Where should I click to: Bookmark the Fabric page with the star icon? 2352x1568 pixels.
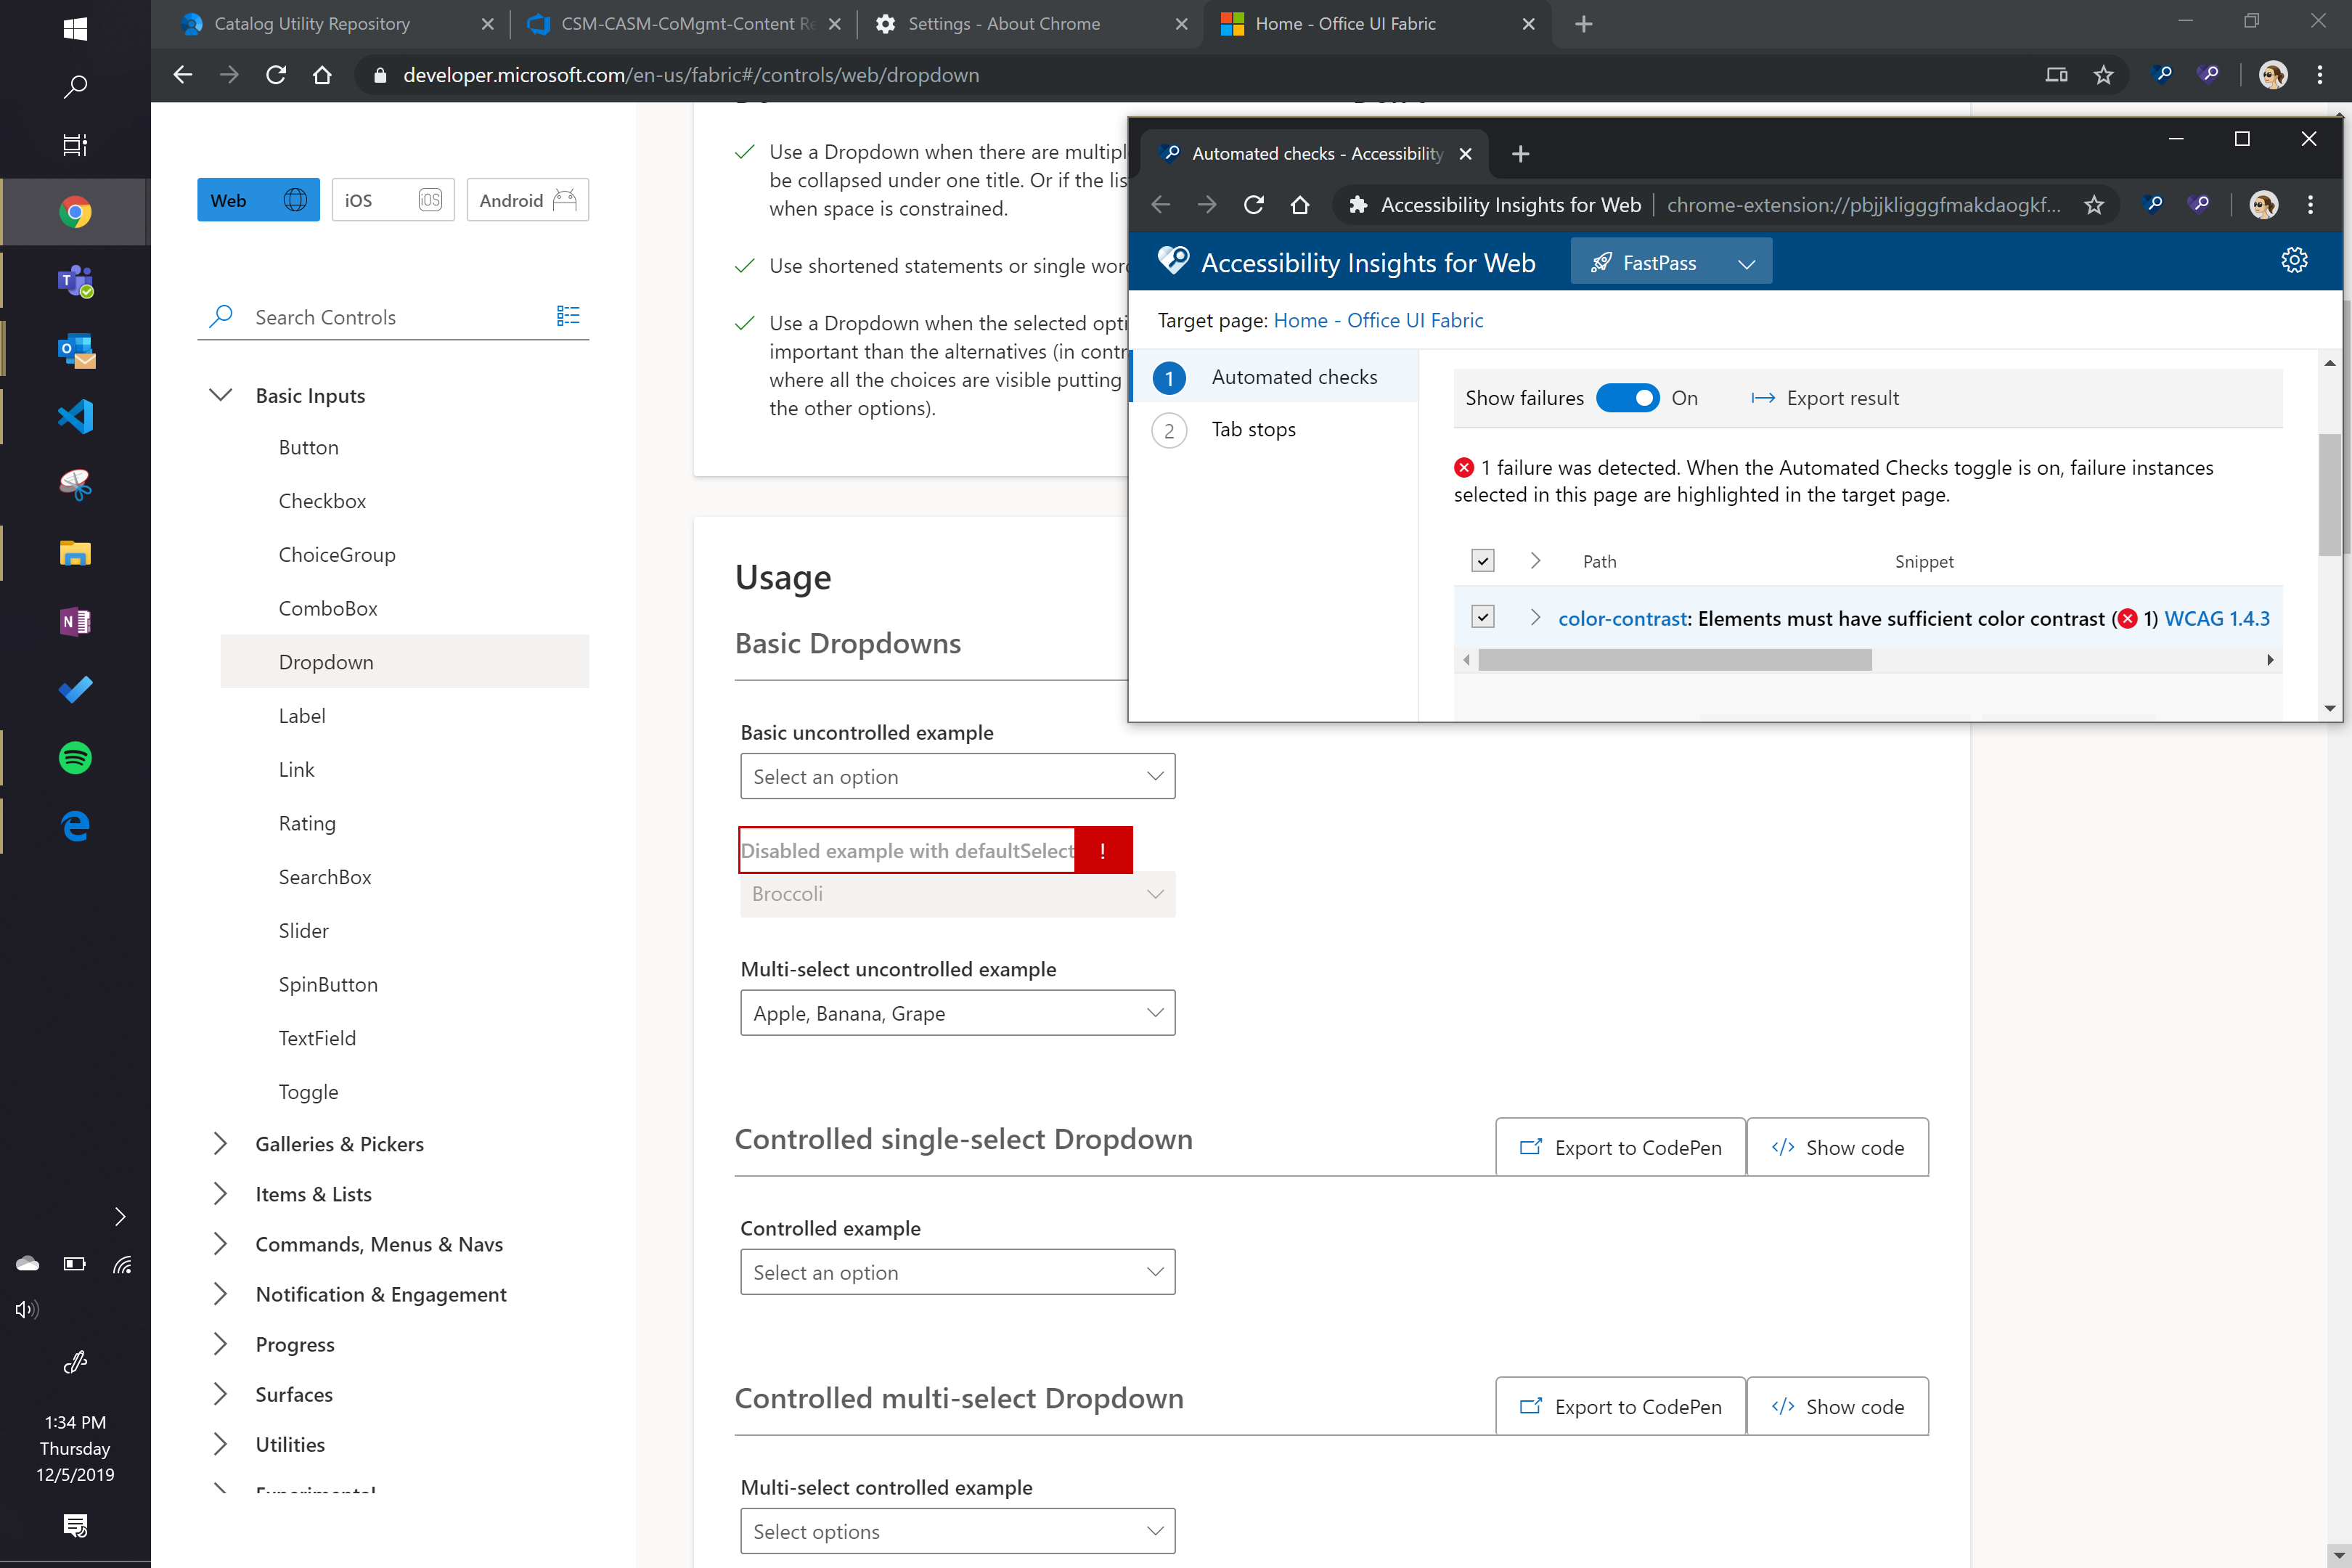point(2103,75)
